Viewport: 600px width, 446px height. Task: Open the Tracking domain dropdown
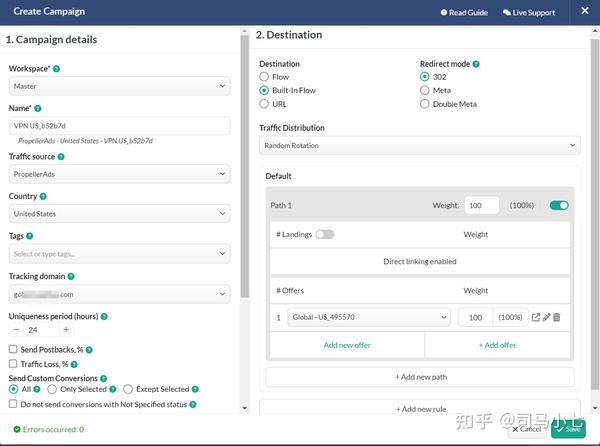pyautogui.click(x=119, y=295)
